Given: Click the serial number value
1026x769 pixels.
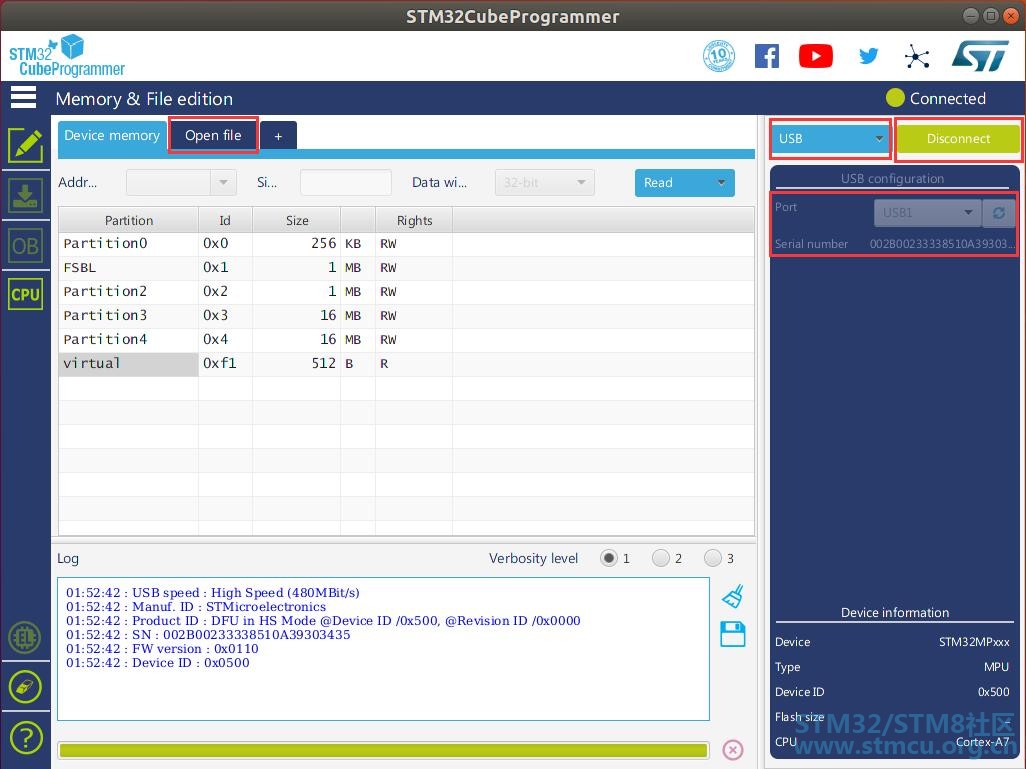Looking at the screenshot, I should [x=941, y=244].
